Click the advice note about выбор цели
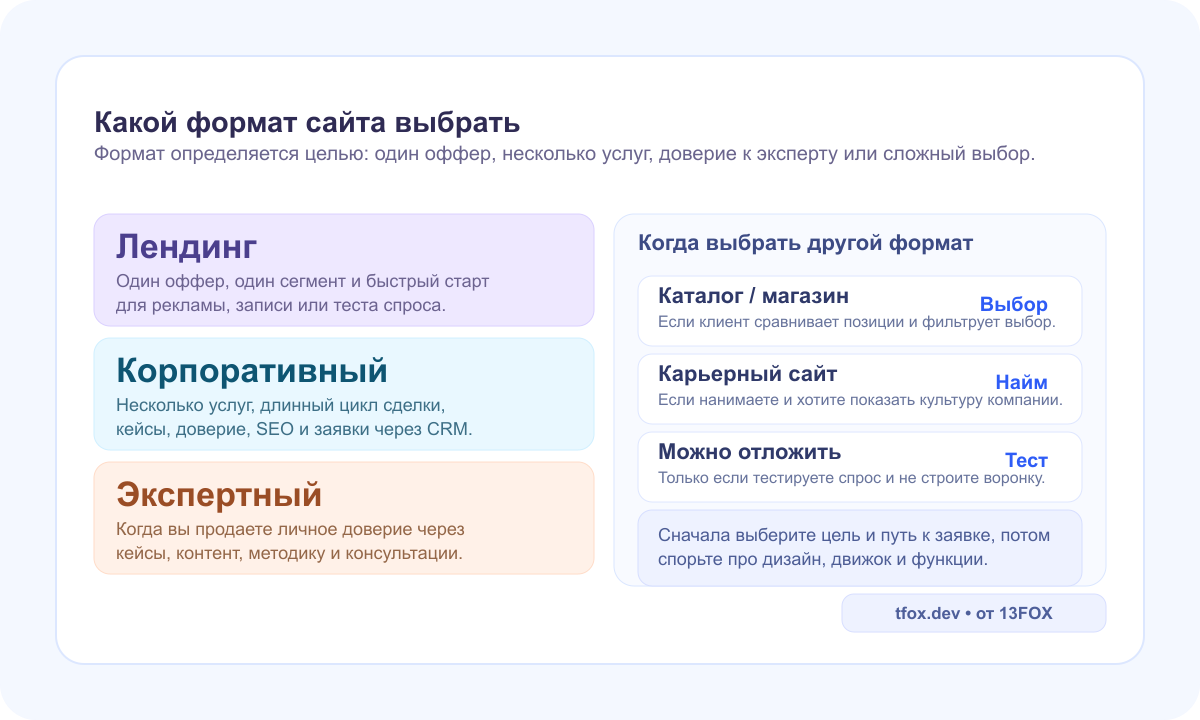 860,547
